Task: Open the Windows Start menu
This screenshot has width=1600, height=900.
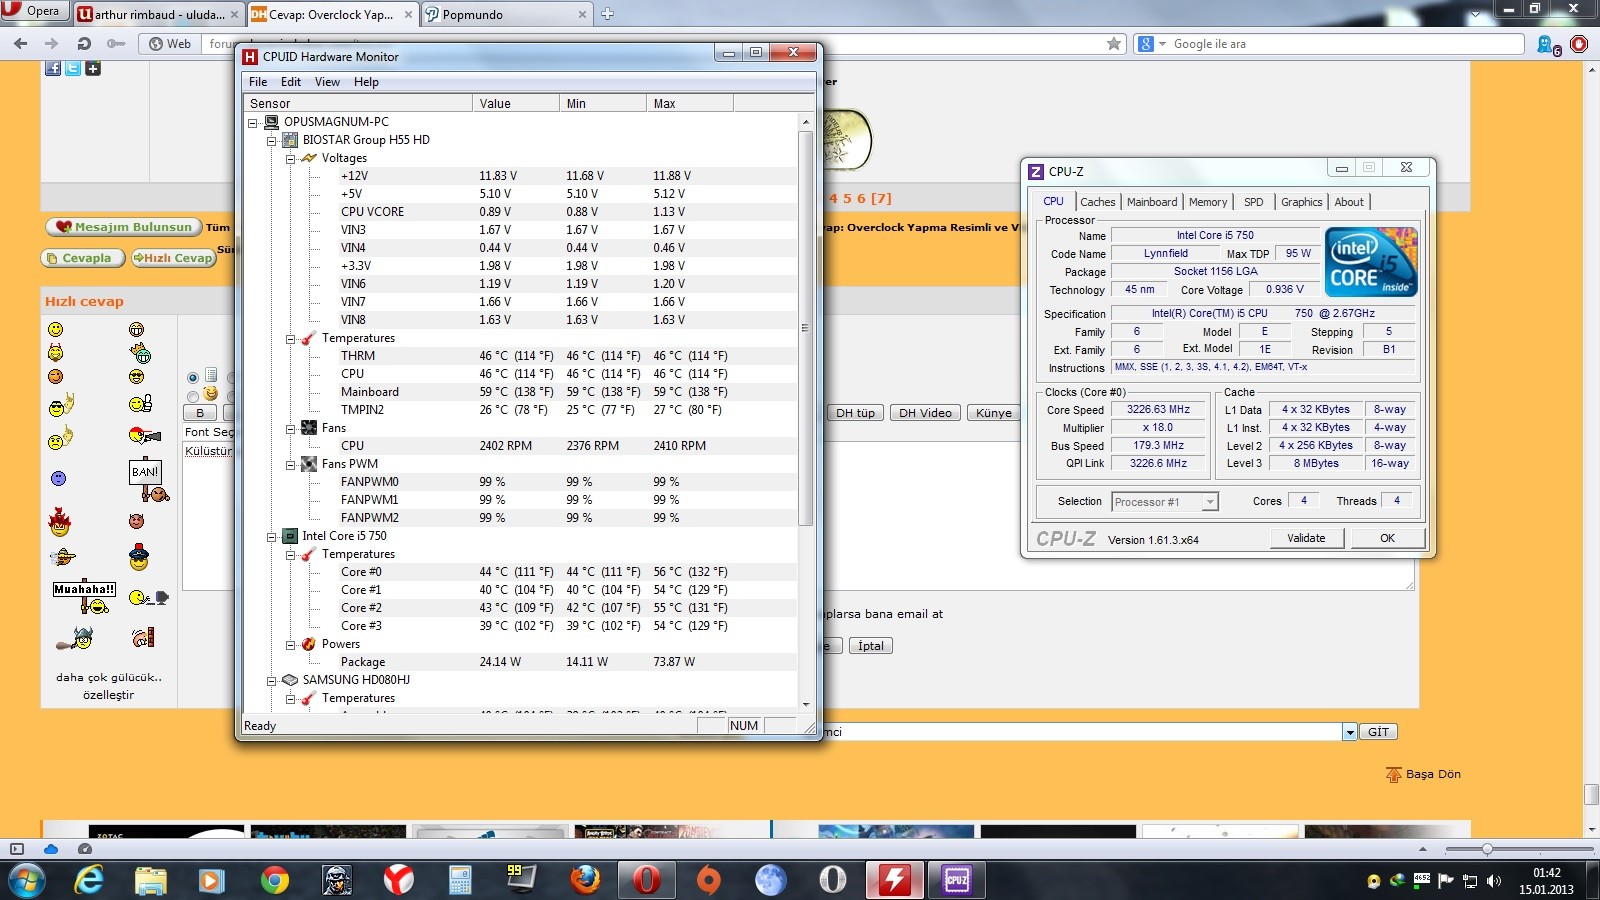Action: pyautogui.click(x=26, y=880)
